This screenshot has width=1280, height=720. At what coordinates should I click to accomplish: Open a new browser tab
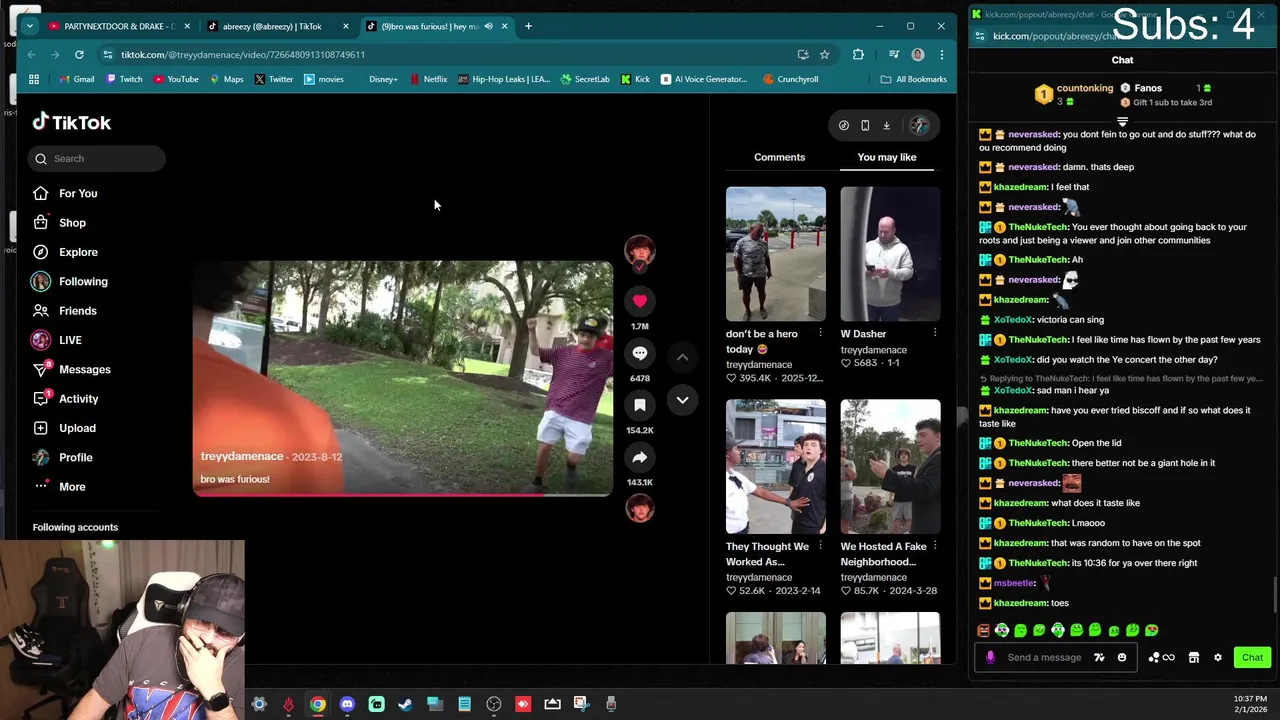(528, 26)
